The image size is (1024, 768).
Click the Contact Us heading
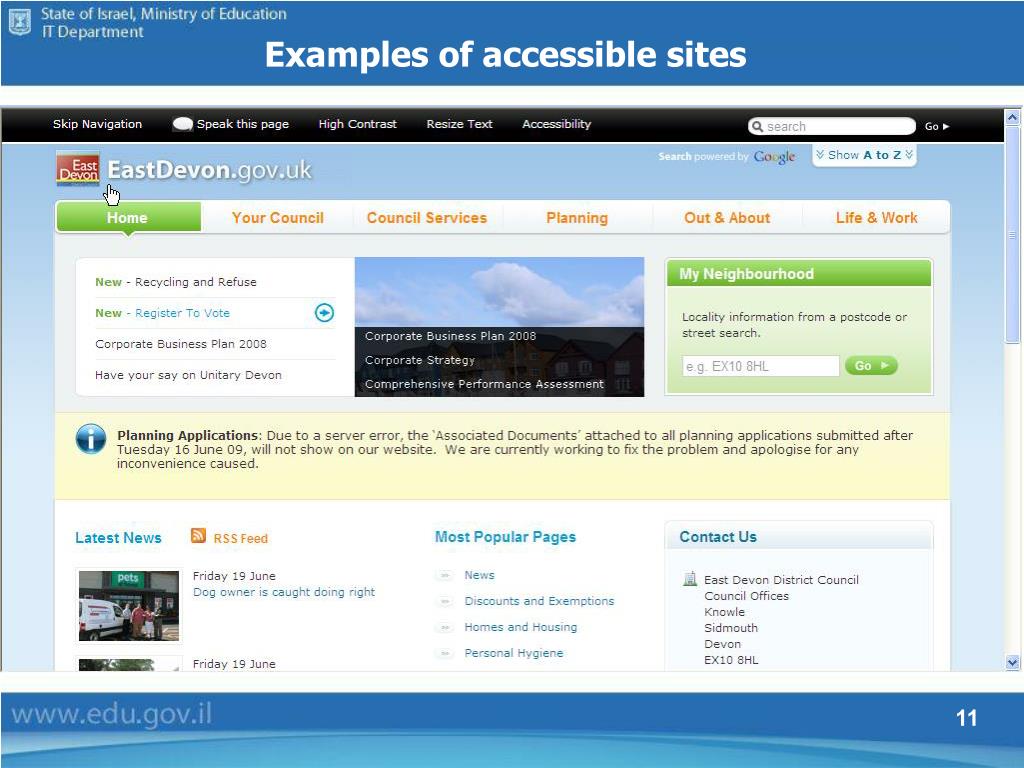point(718,537)
